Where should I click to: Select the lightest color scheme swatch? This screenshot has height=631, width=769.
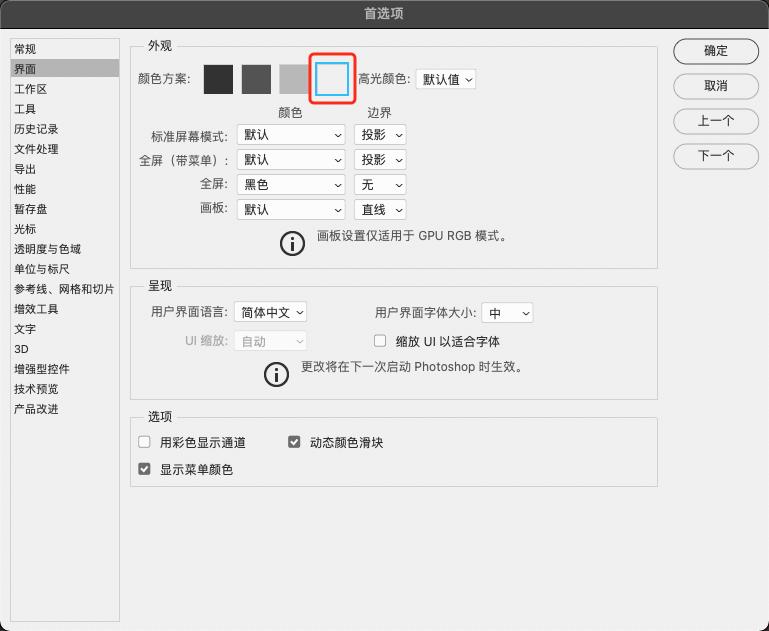tap(332, 79)
